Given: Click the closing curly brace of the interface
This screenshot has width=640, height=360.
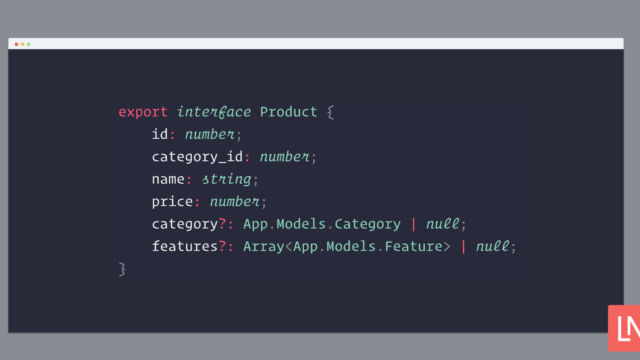Looking at the screenshot, I should tap(122, 269).
